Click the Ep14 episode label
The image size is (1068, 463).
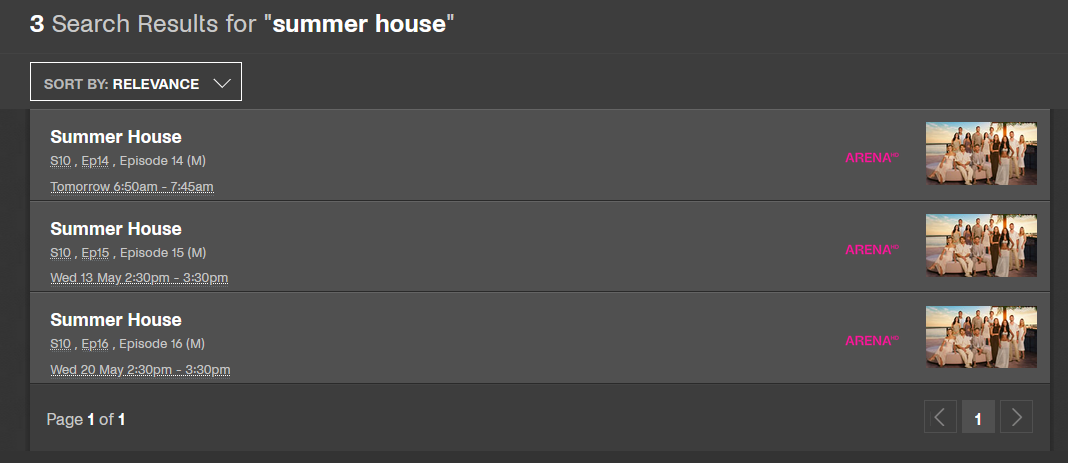(x=95, y=161)
